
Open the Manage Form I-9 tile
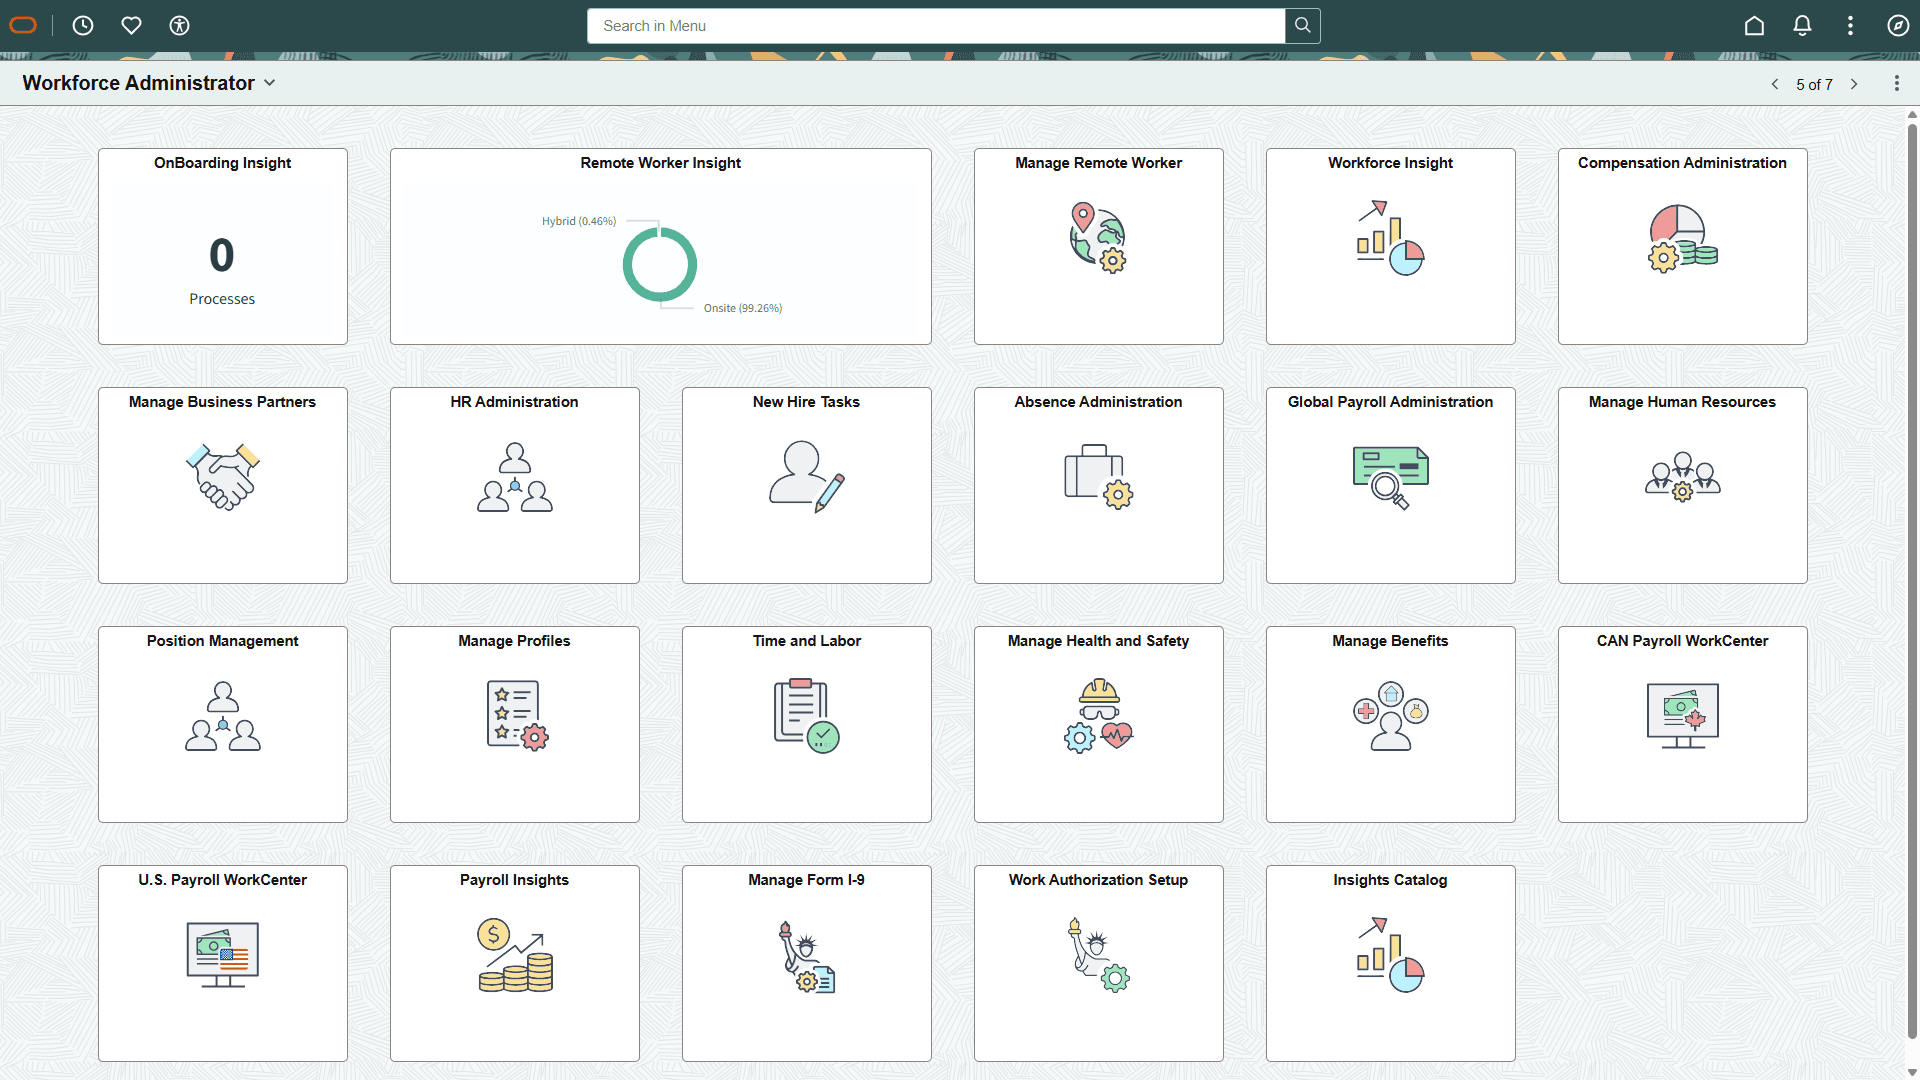click(806, 963)
